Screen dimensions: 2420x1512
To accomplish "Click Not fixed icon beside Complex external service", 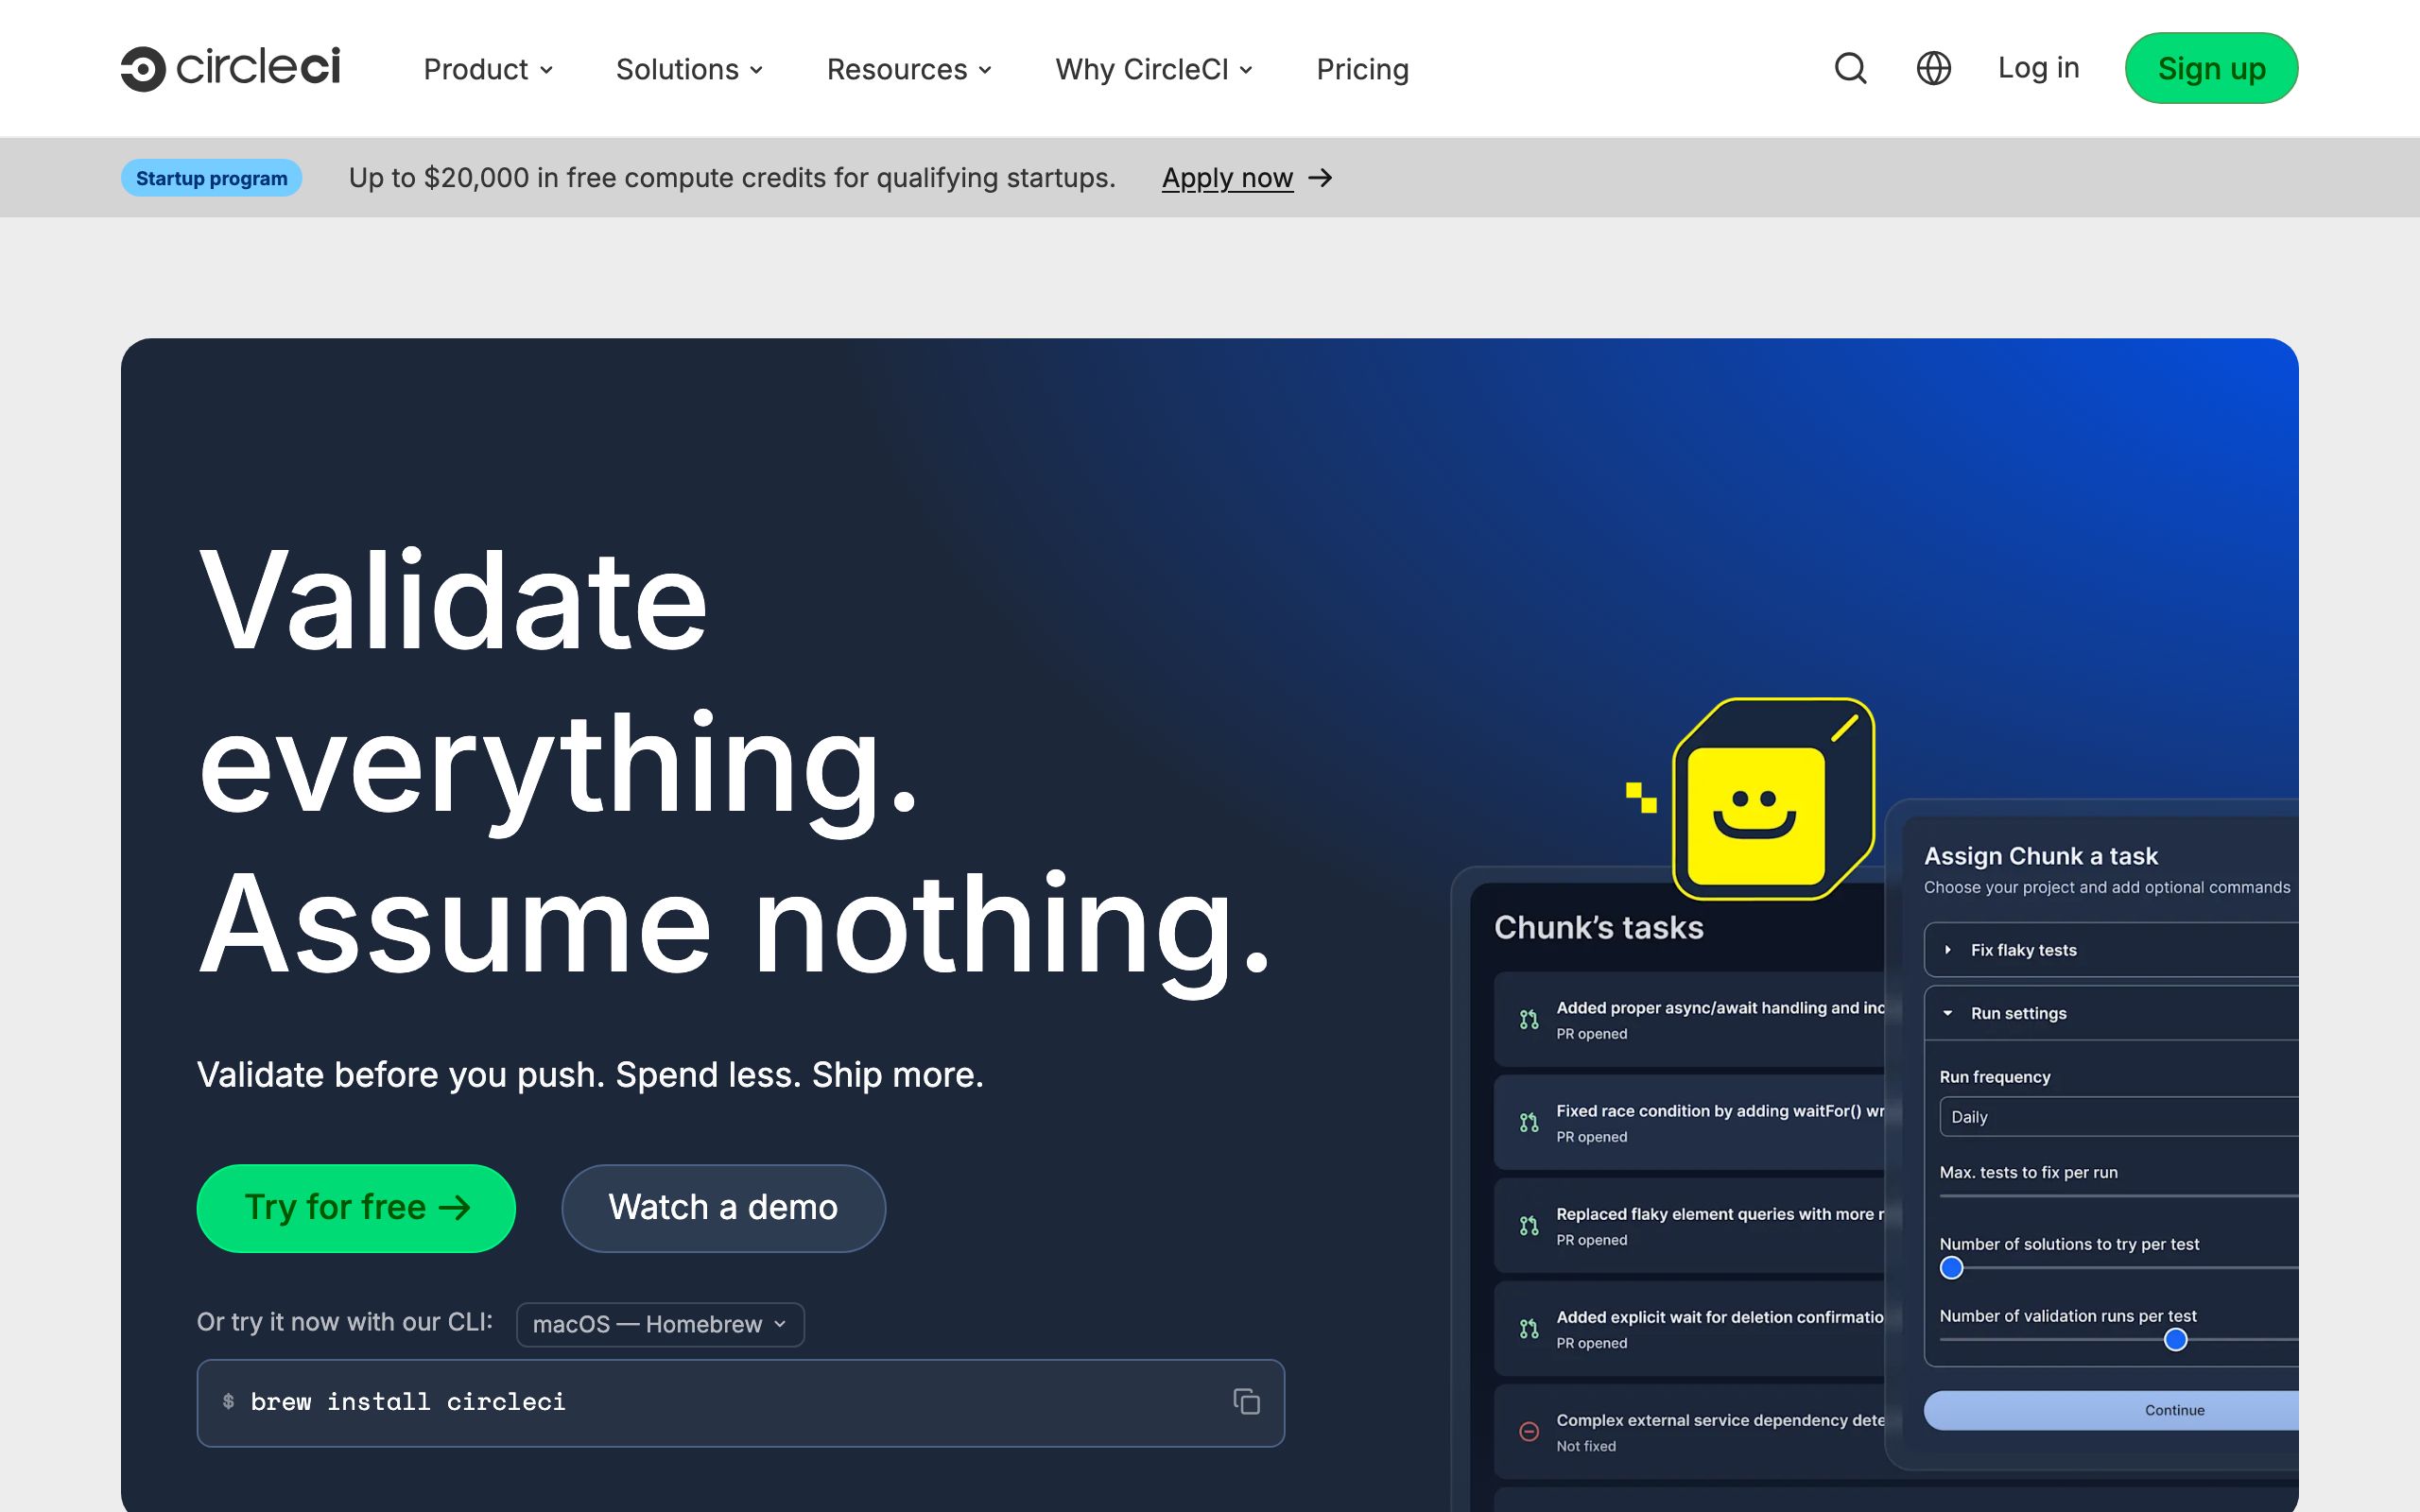I will (1529, 1431).
